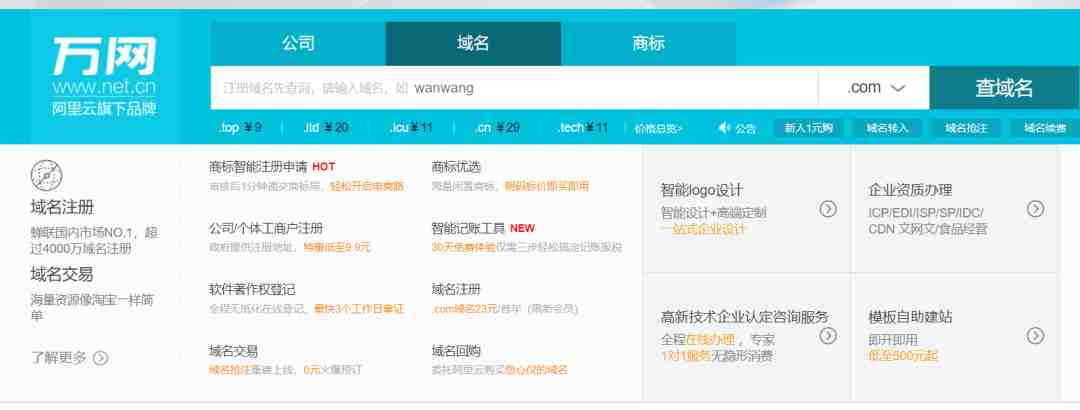Open 商标智能注册申请 link
1080x410 pixels.
[258, 167]
